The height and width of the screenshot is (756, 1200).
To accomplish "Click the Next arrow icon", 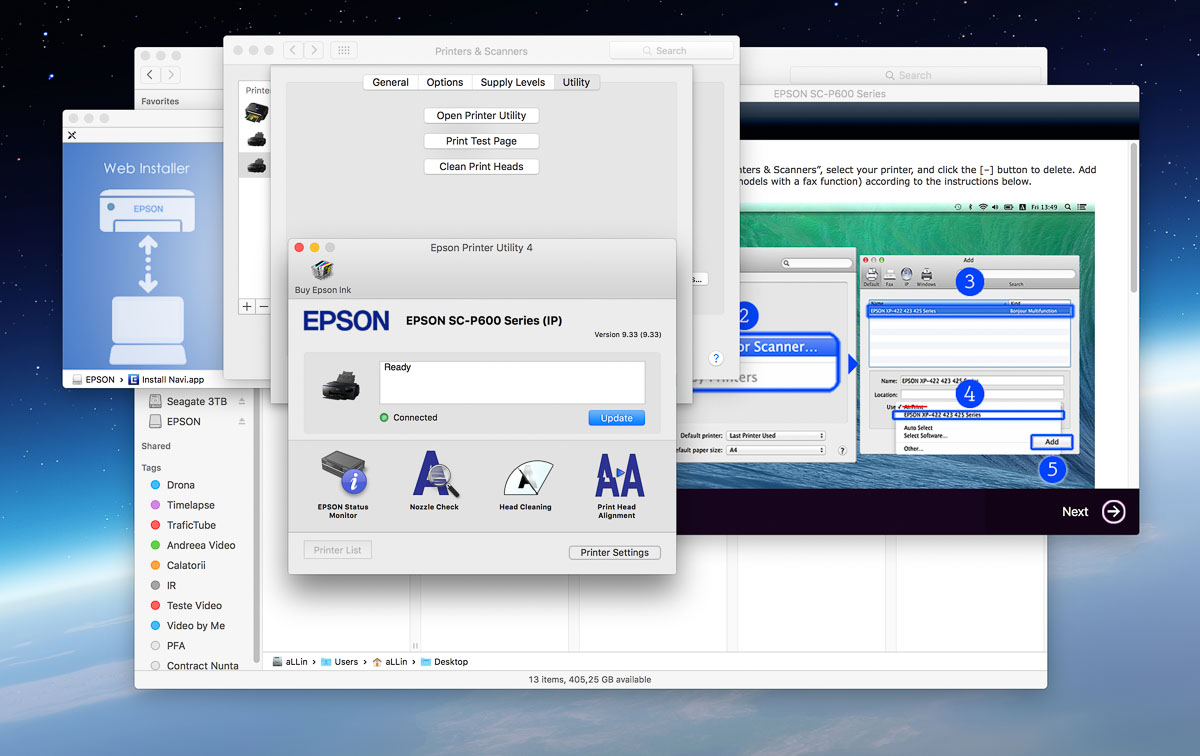I will (x=1113, y=511).
